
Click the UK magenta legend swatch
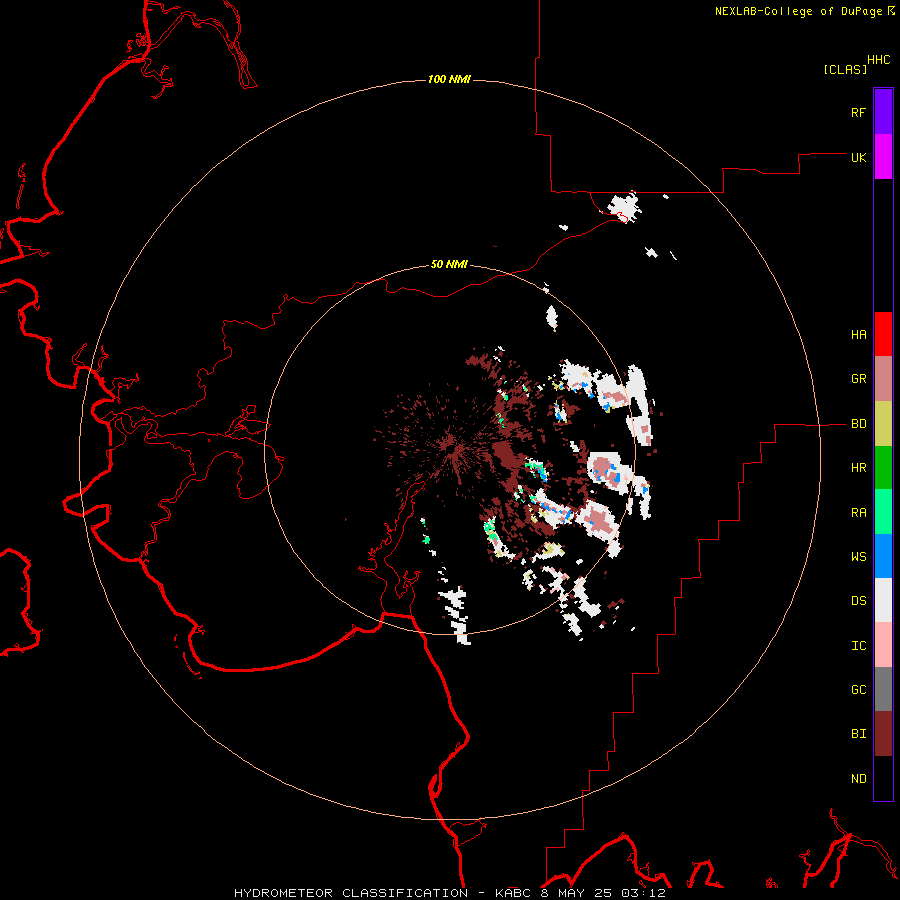(x=883, y=157)
